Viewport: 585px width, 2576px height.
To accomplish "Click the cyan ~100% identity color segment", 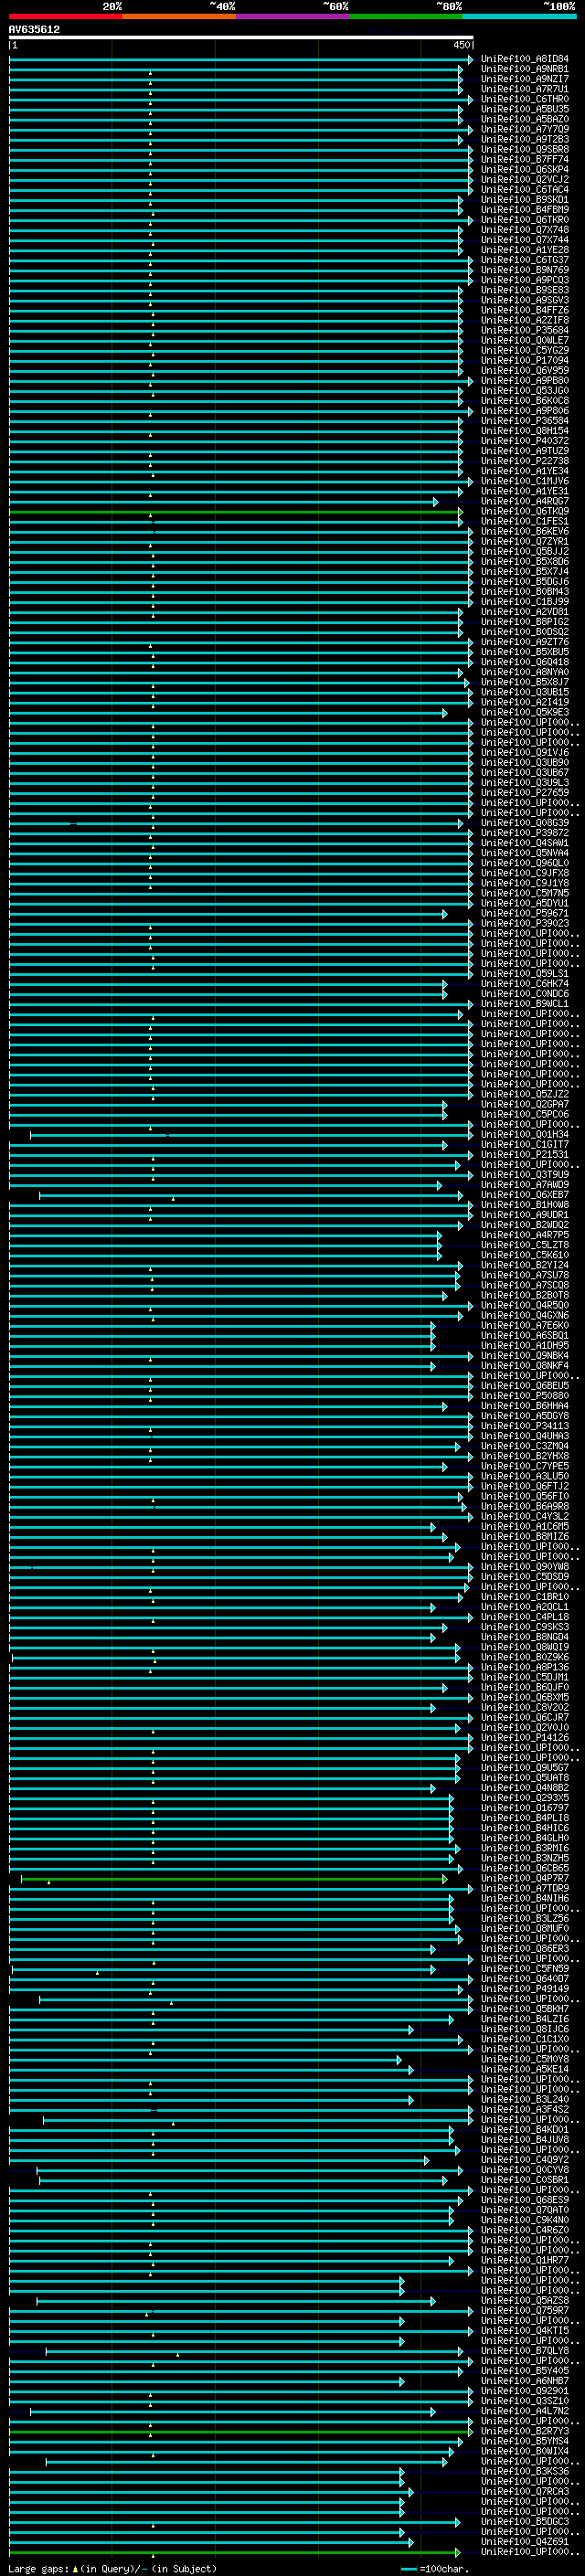I will [519, 16].
